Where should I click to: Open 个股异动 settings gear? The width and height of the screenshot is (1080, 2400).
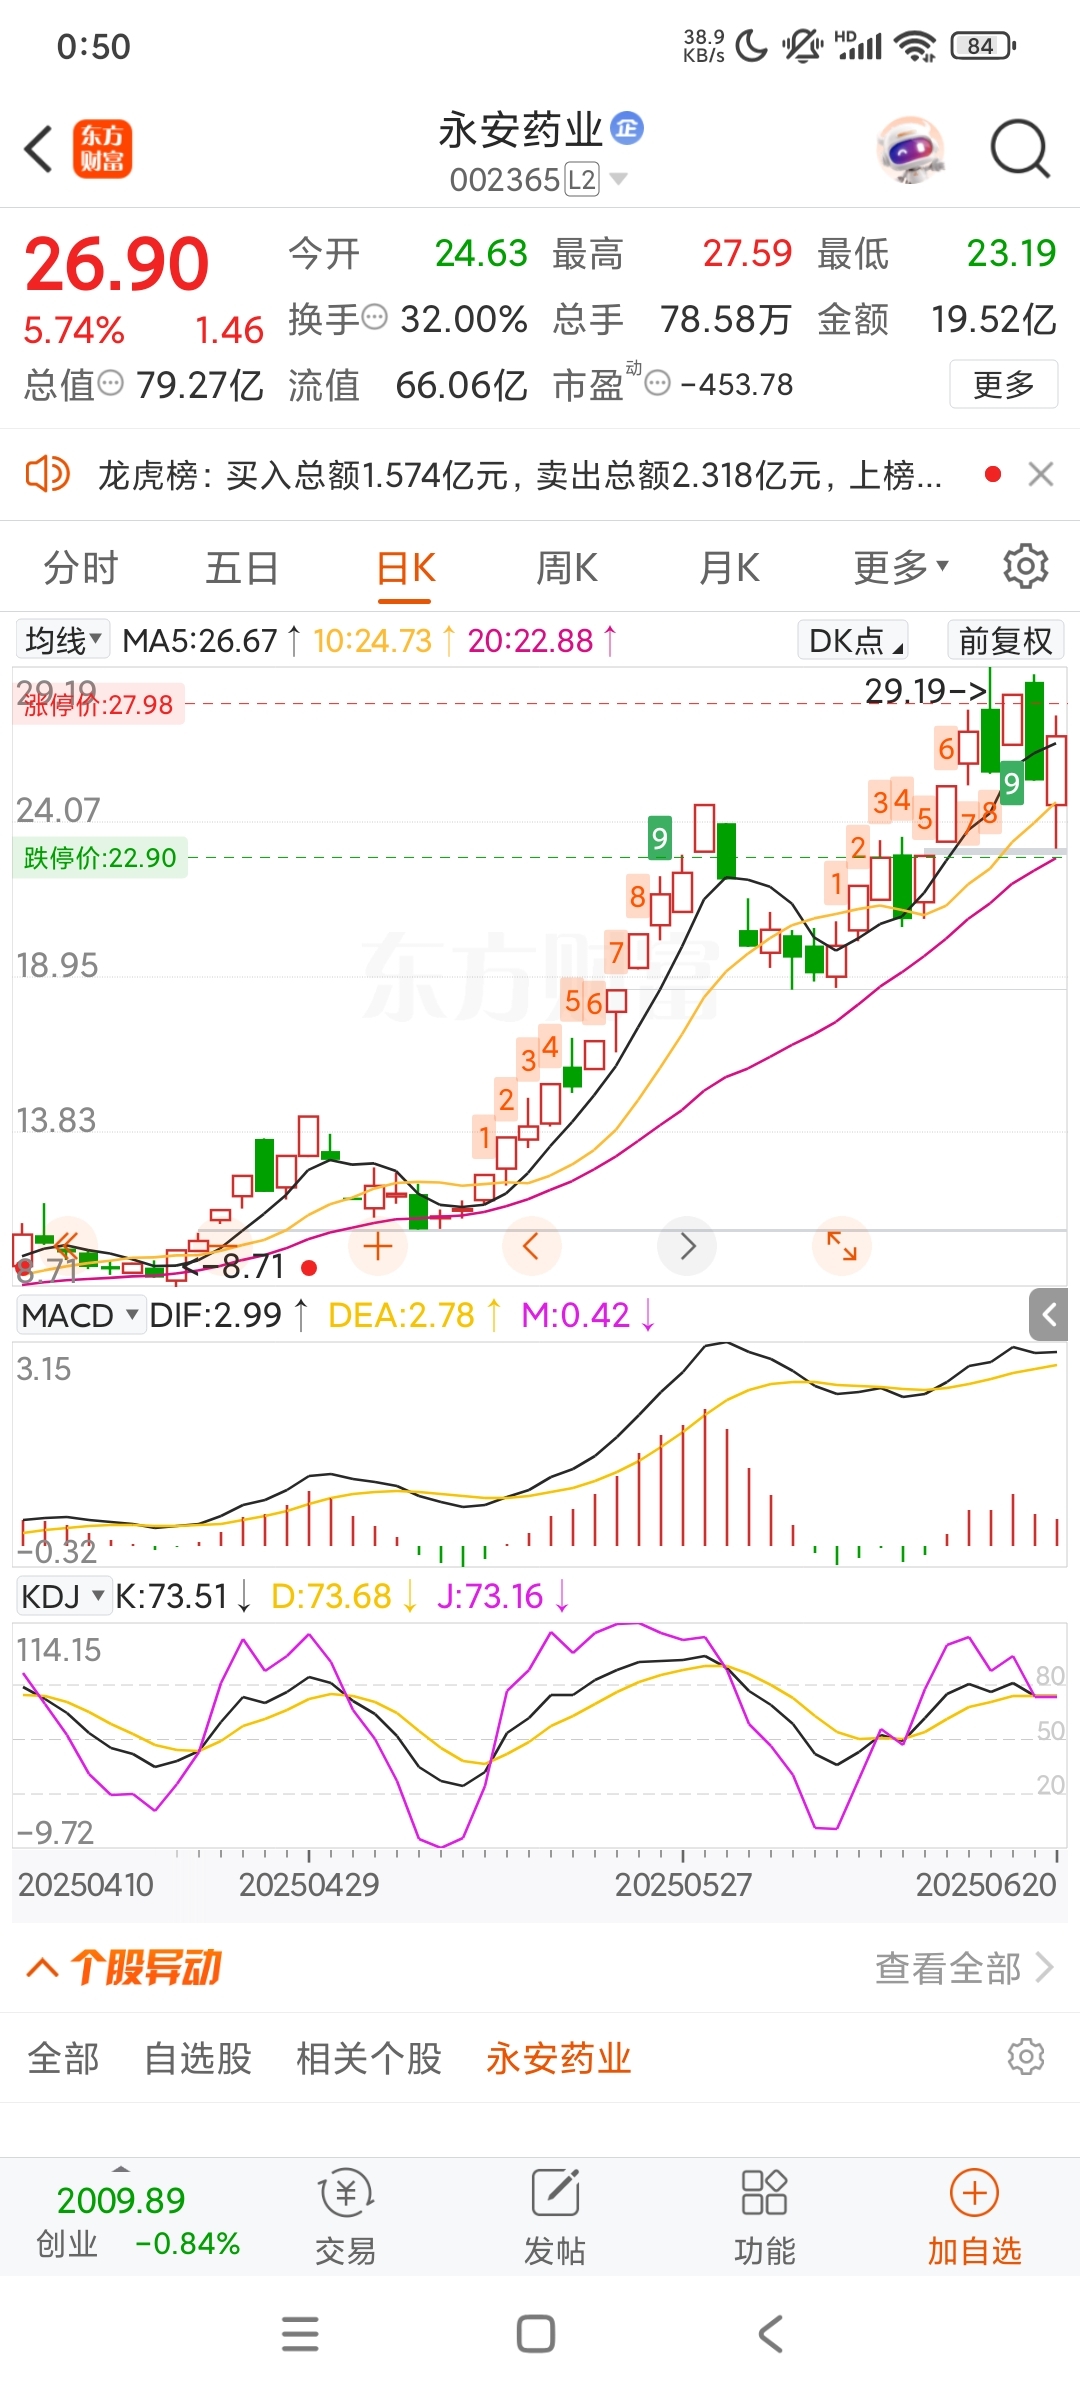coord(1026,2057)
